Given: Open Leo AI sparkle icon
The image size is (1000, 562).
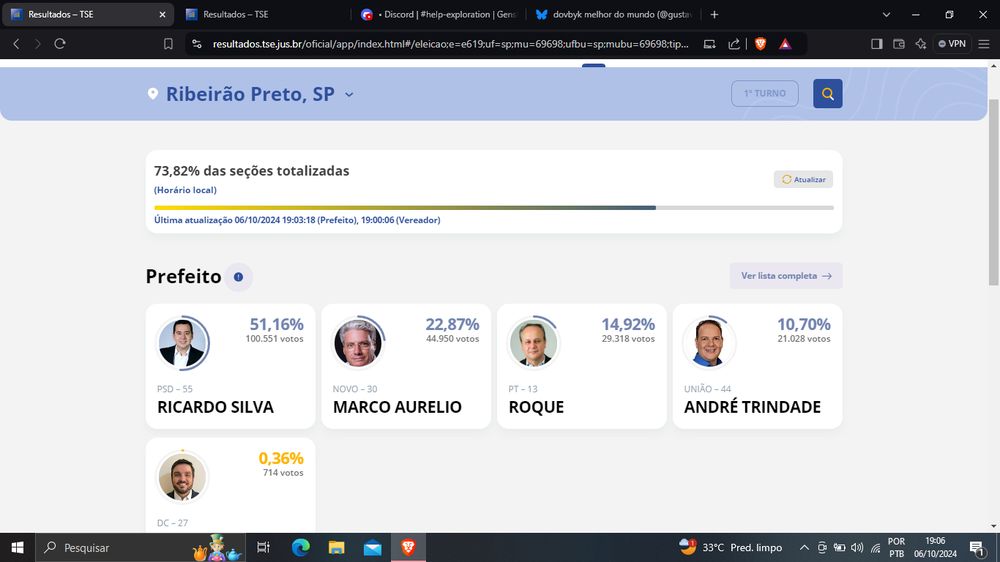Looking at the screenshot, I should point(921,44).
